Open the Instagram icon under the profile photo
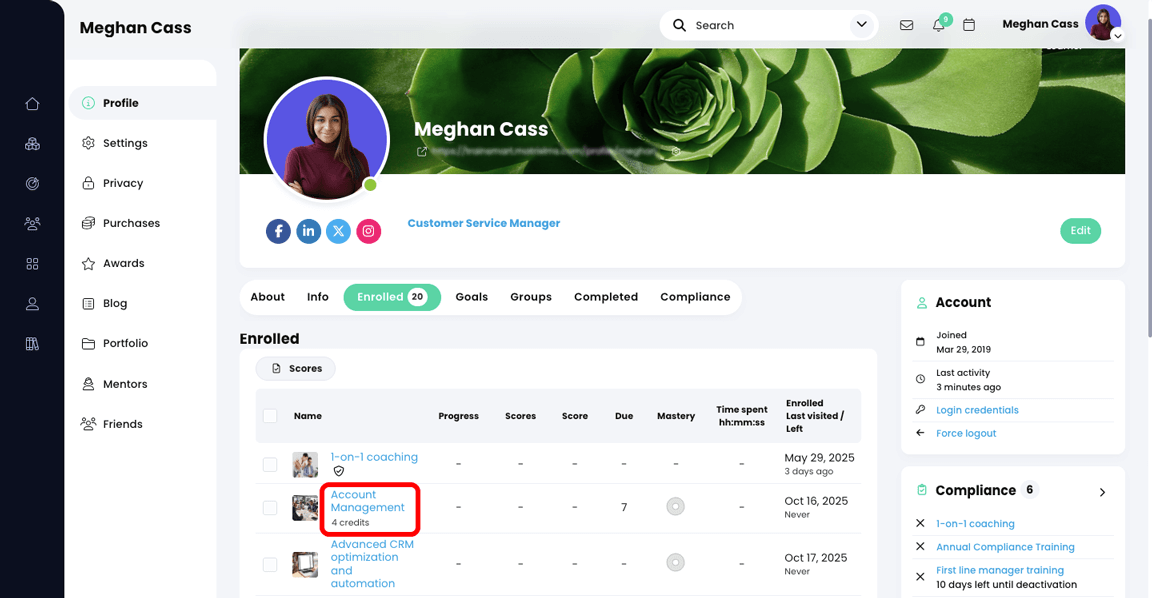This screenshot has height=598, width=1152. pyautogui.click(x=368, y=231)
